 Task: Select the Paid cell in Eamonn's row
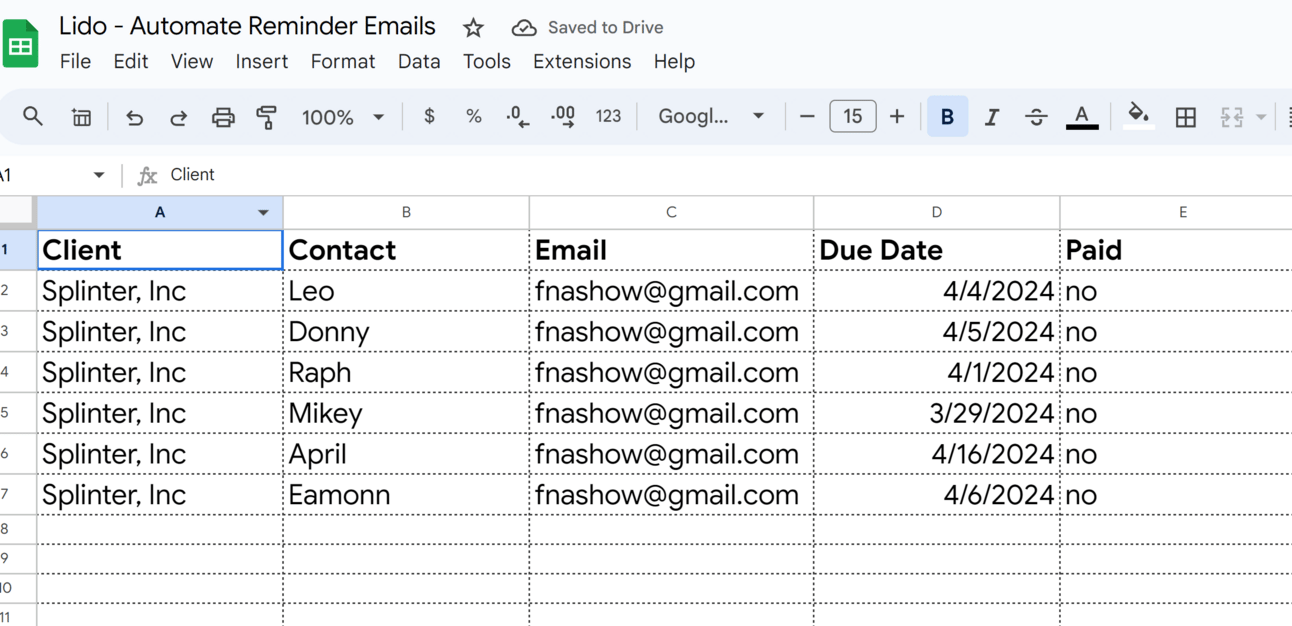pyautogui.click(x=1176, y=495)
